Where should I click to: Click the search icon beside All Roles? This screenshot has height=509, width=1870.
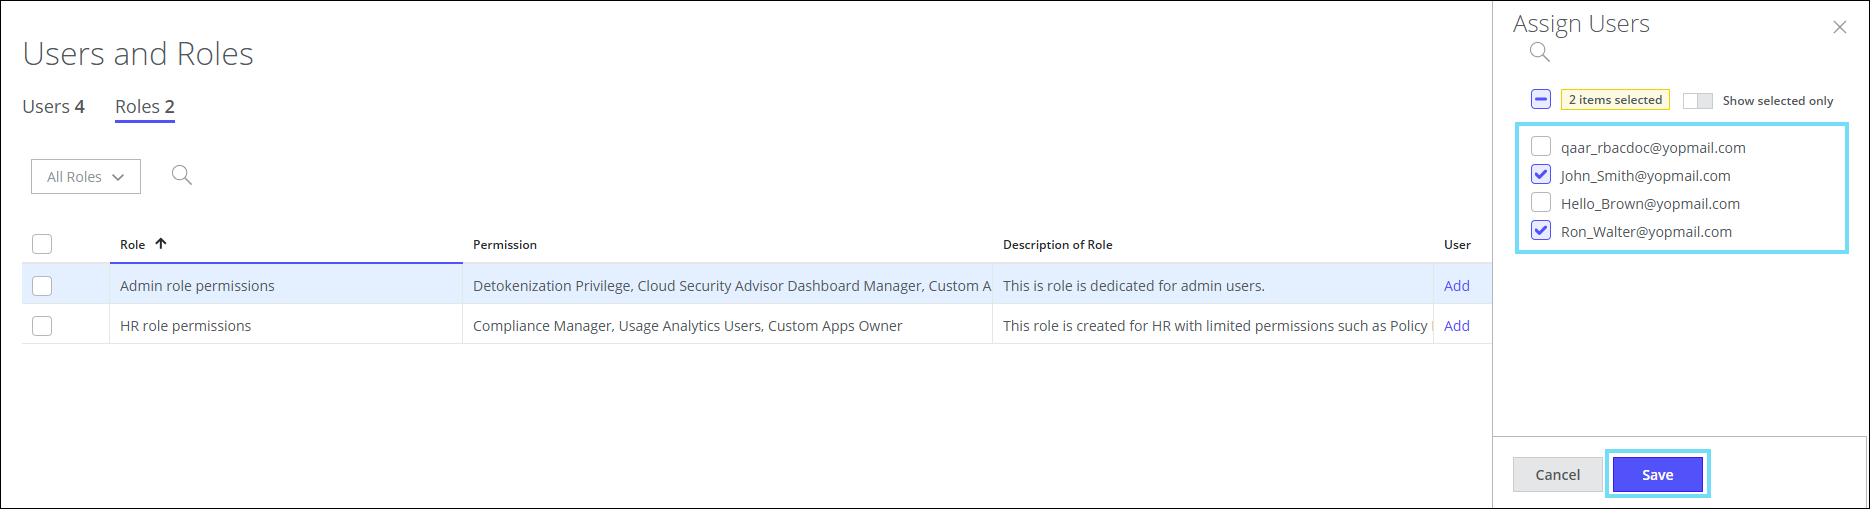coord(181,175)
